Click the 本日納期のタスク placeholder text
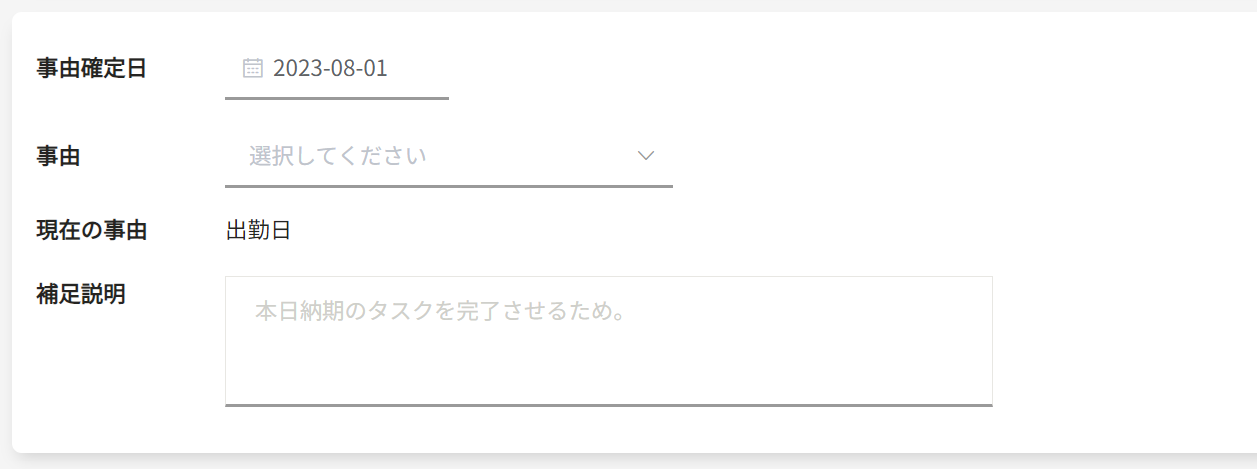This screenshot has height=469, width=1257. pos(440,311)
